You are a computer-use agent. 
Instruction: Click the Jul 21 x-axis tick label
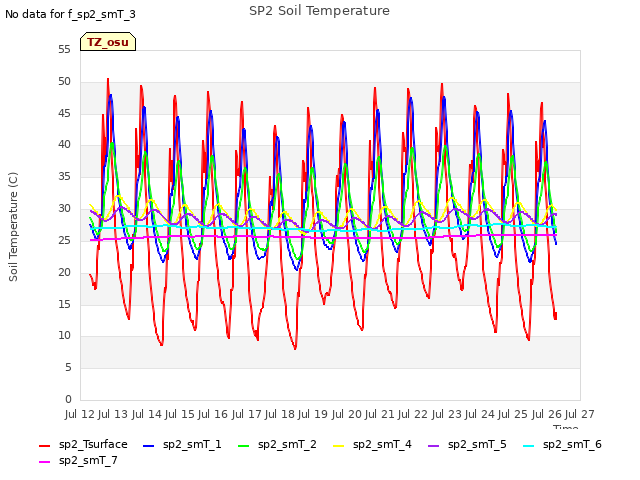379,414
